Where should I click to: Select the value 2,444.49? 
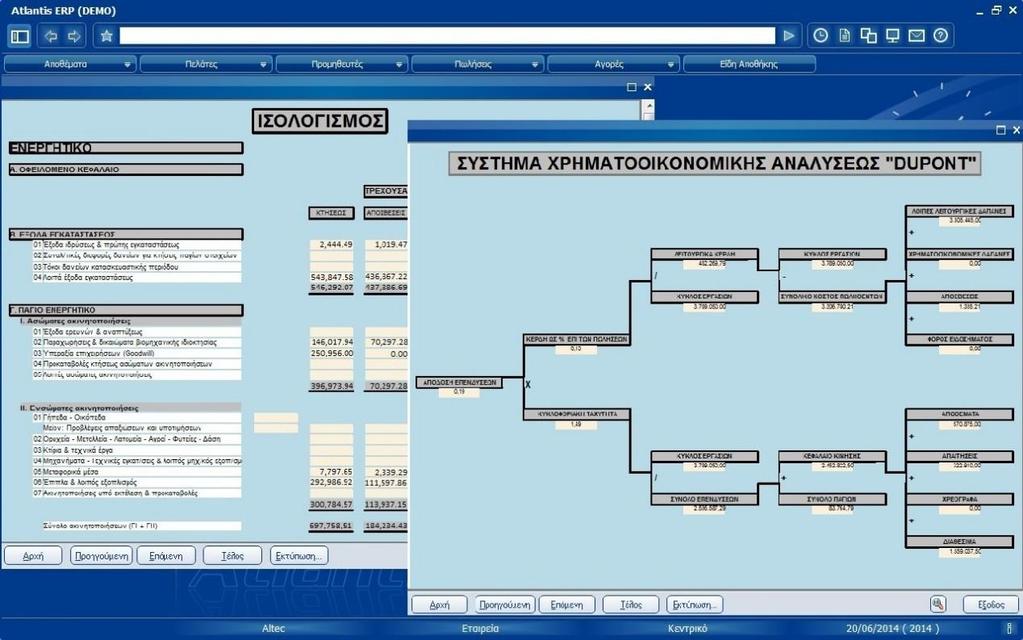(336, 244)
